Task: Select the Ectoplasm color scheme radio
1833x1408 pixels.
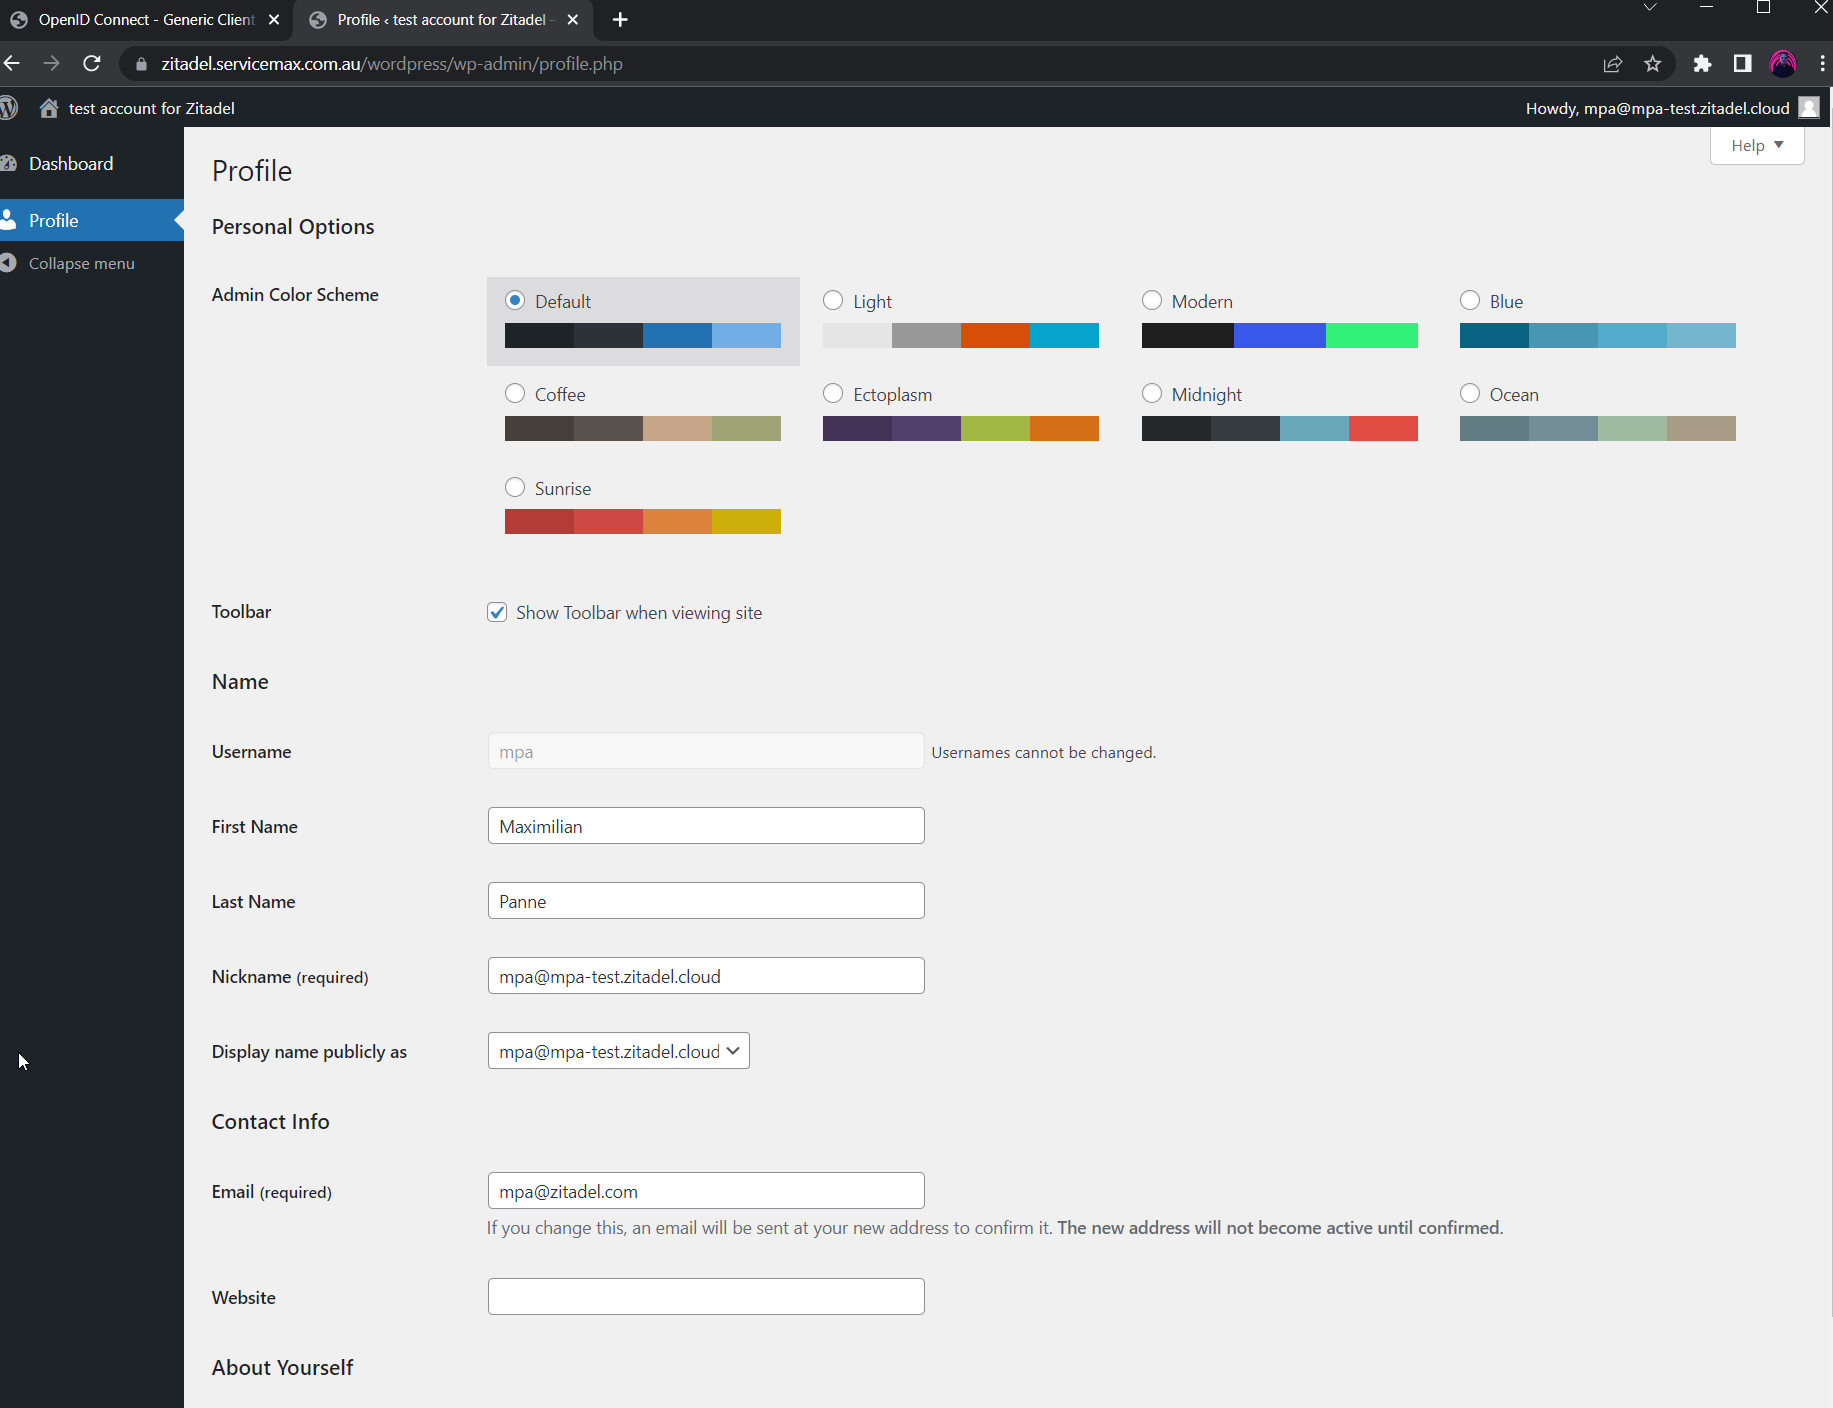Action: coord(833,393)
